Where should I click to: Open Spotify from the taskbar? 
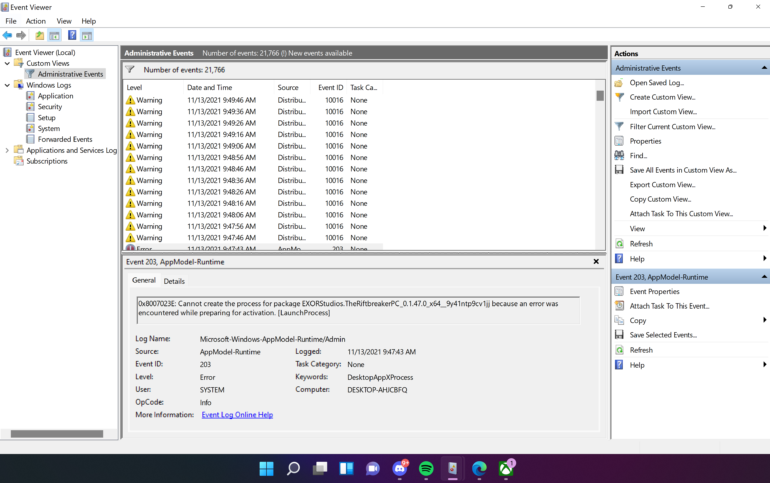[x=426, y=468]
